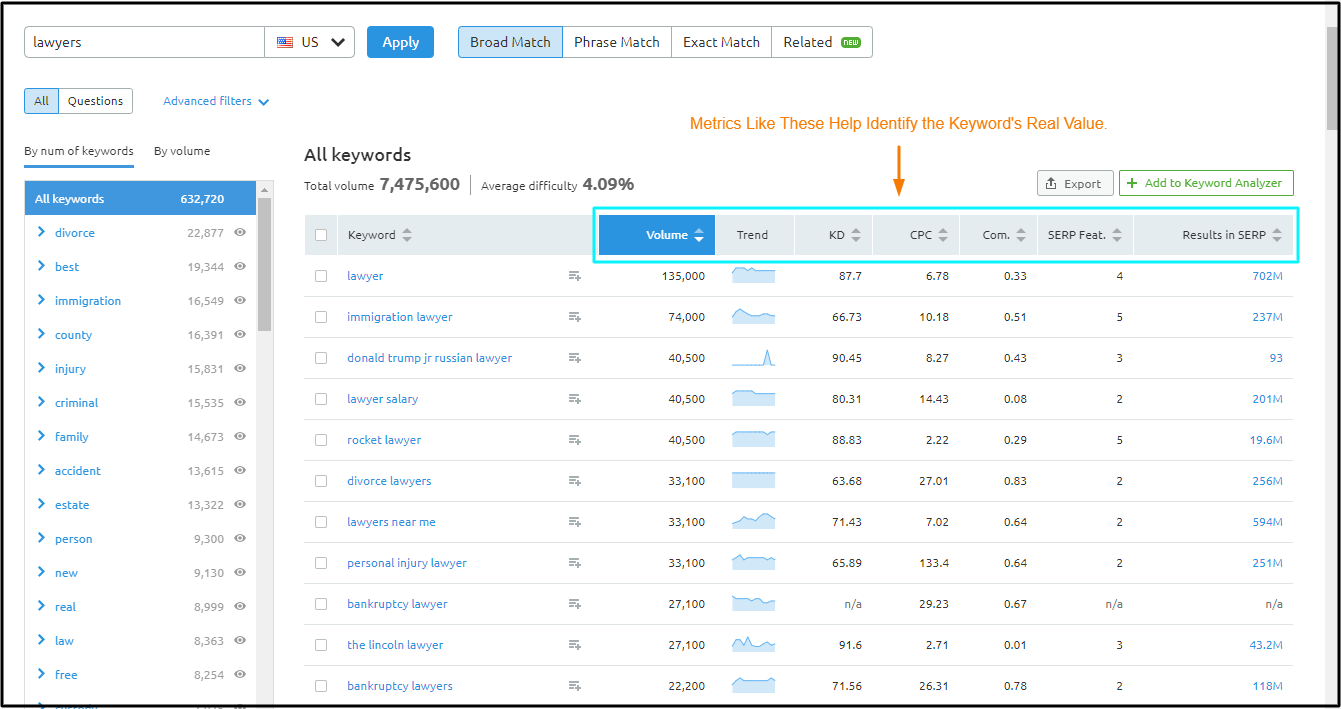Switch to Exact Match tab
Image resolution: width=1341 pixels, height=709 pixels.
(x=721, y=42)
